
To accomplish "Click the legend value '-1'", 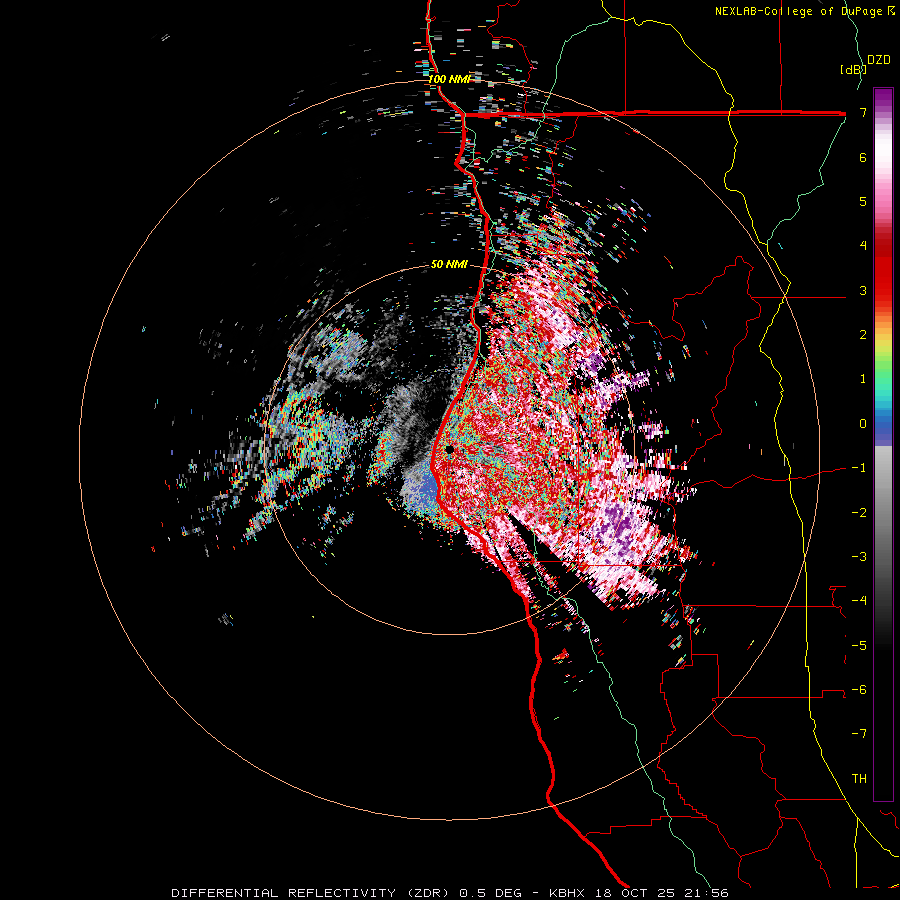I will pyautogui.click(x=859, y=468).
